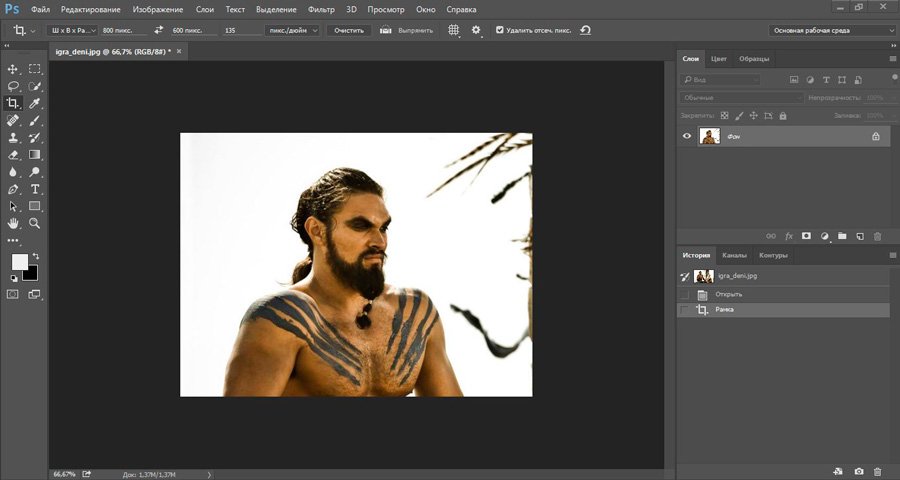Select the Quick Selection tool
The width and height of the screenshot is (900, 480).
coord(34,86)
